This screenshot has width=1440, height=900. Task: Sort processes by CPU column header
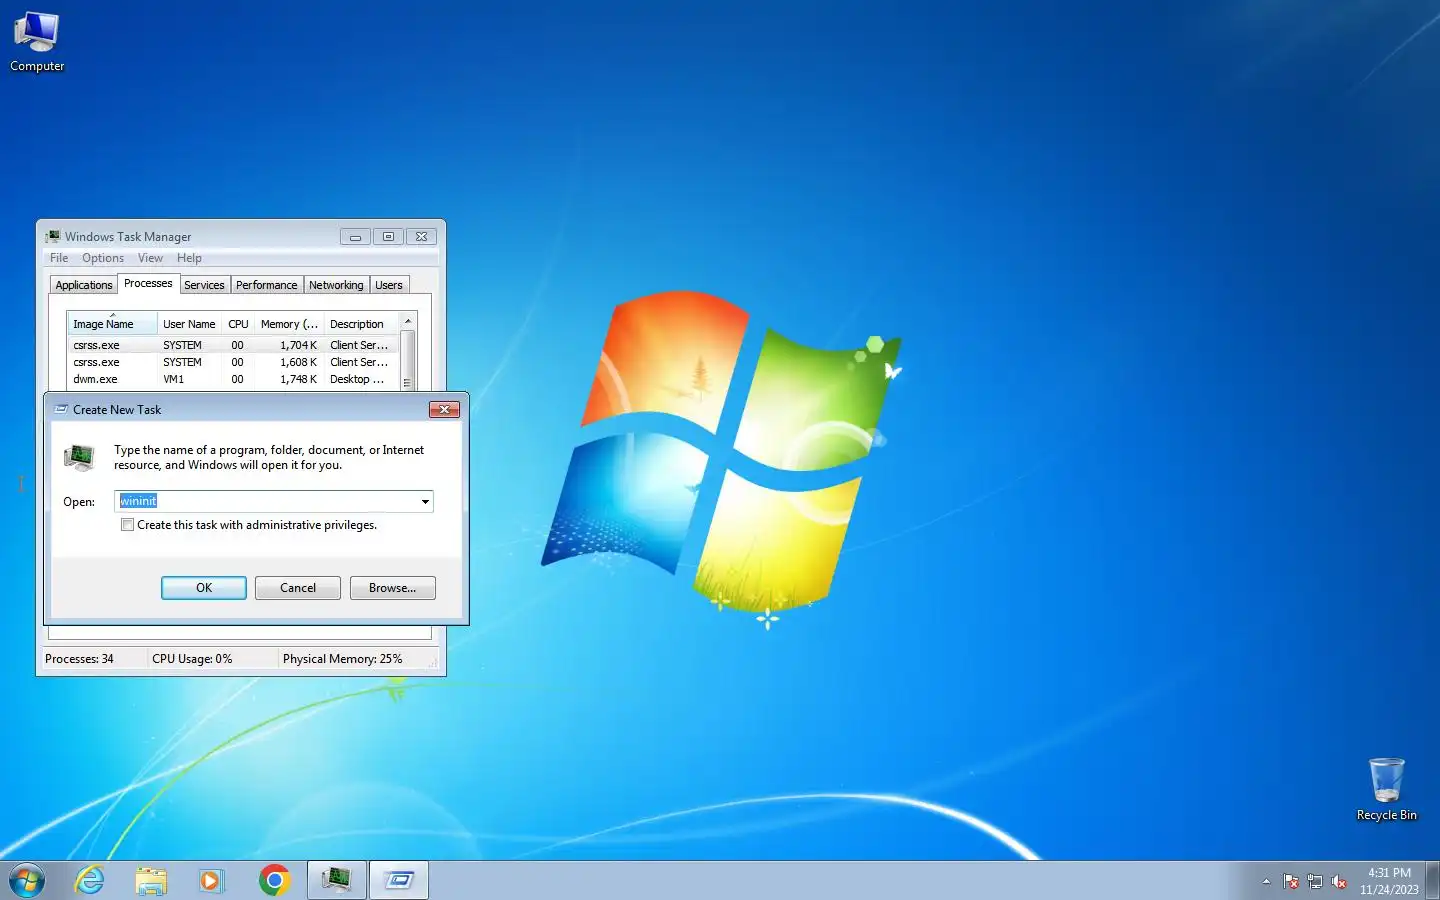pos(238,324)
